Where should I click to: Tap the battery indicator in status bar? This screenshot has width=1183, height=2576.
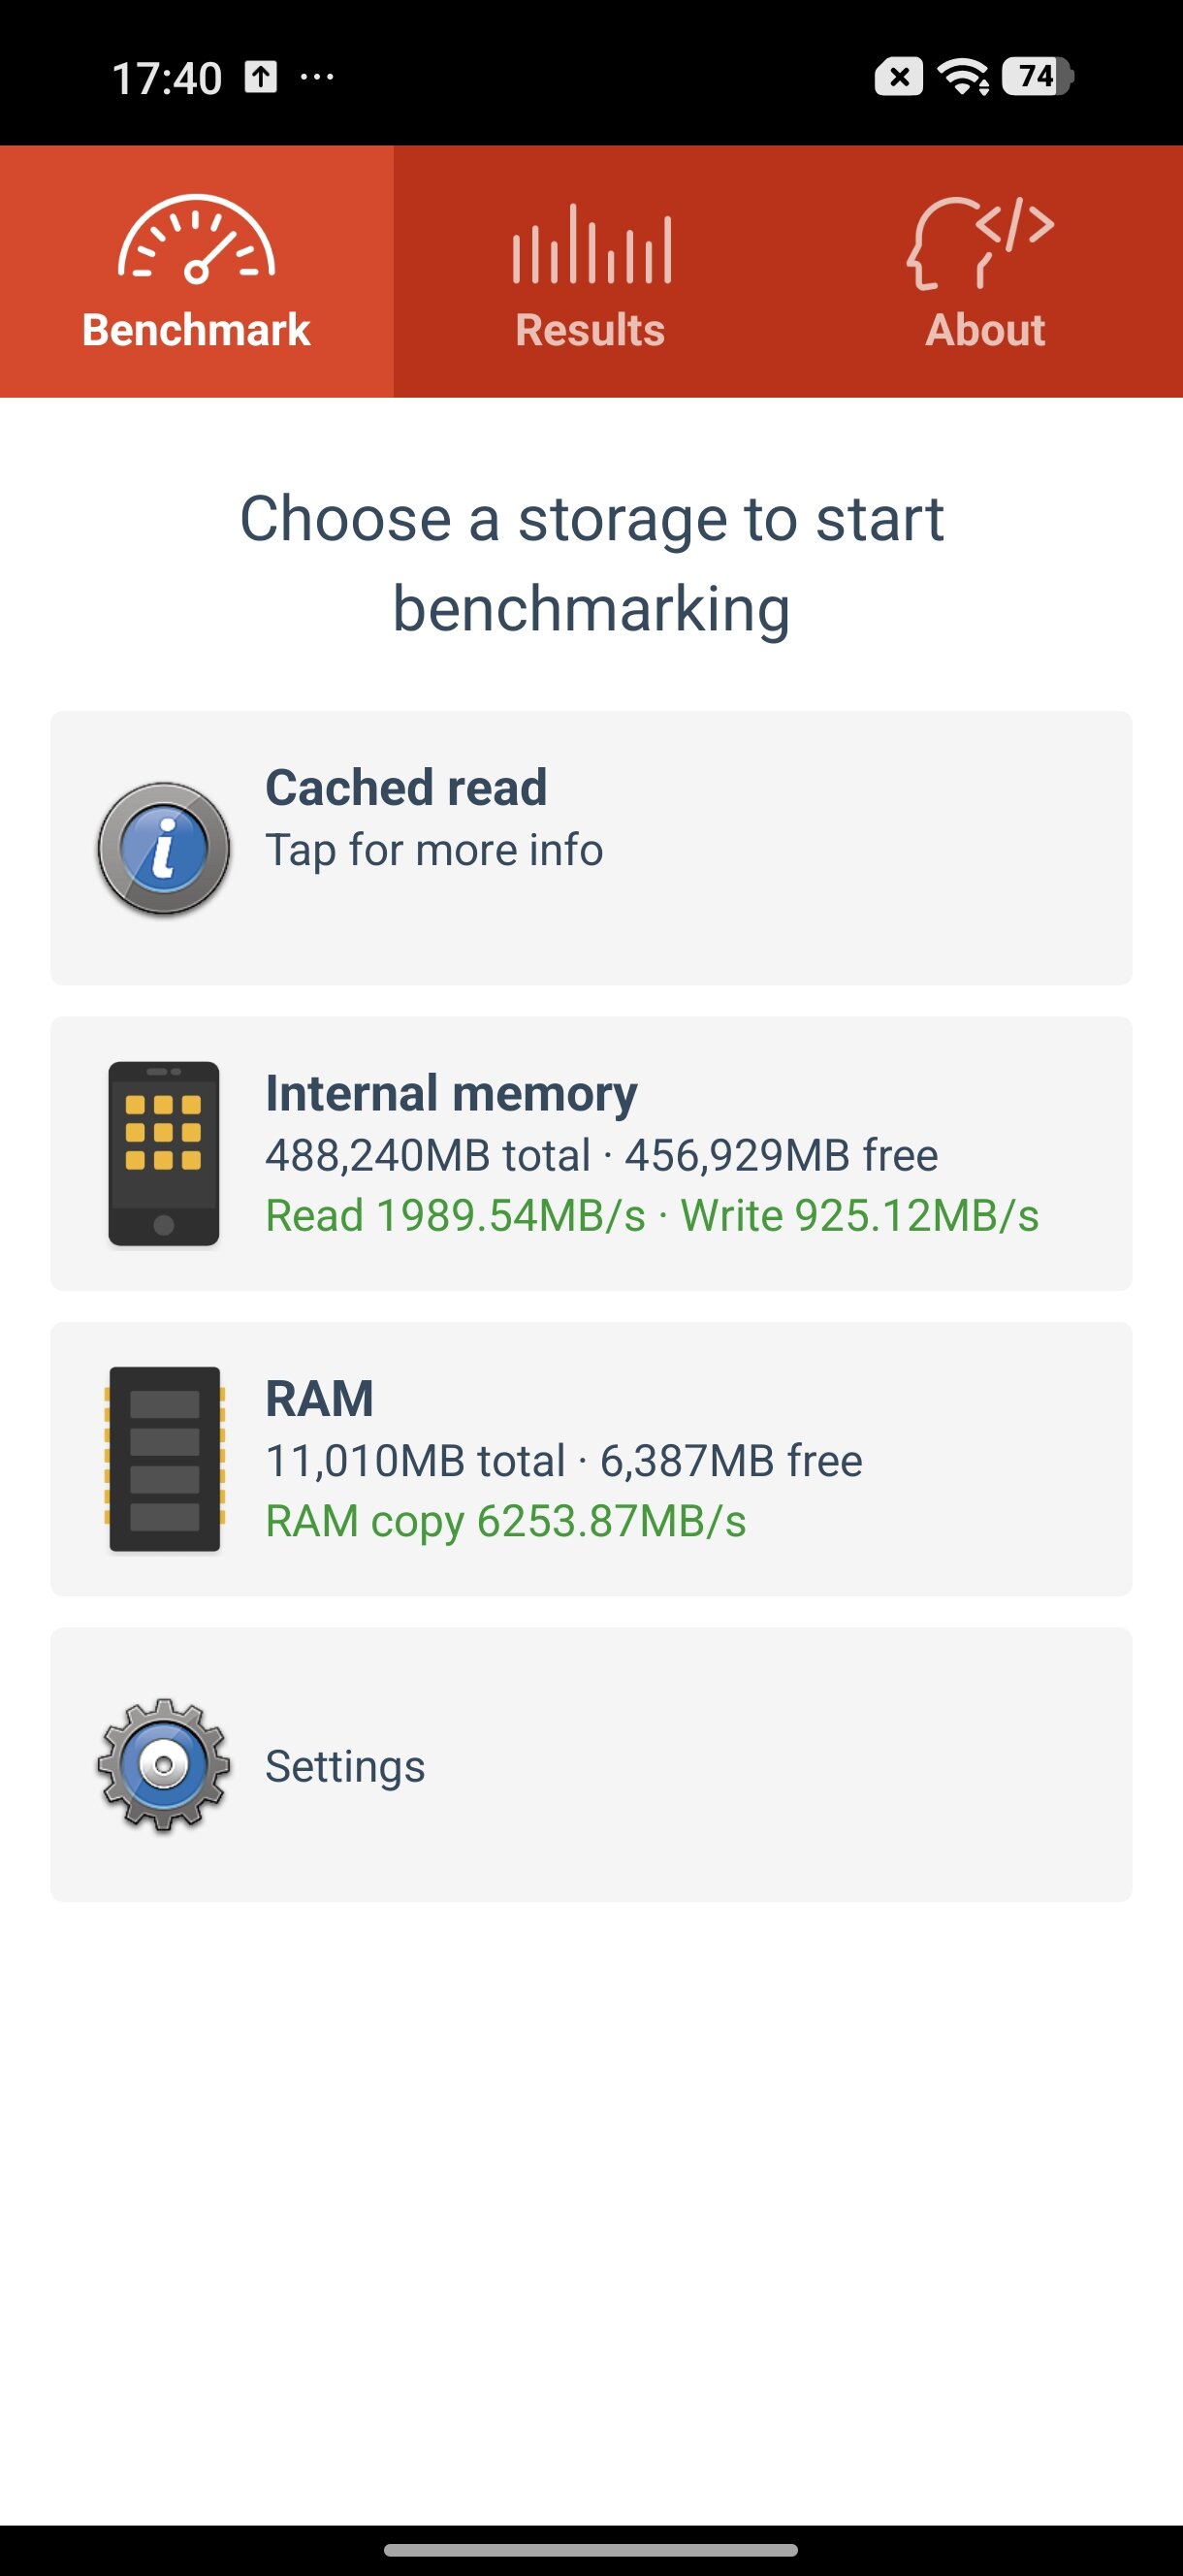pos(1038,77)
